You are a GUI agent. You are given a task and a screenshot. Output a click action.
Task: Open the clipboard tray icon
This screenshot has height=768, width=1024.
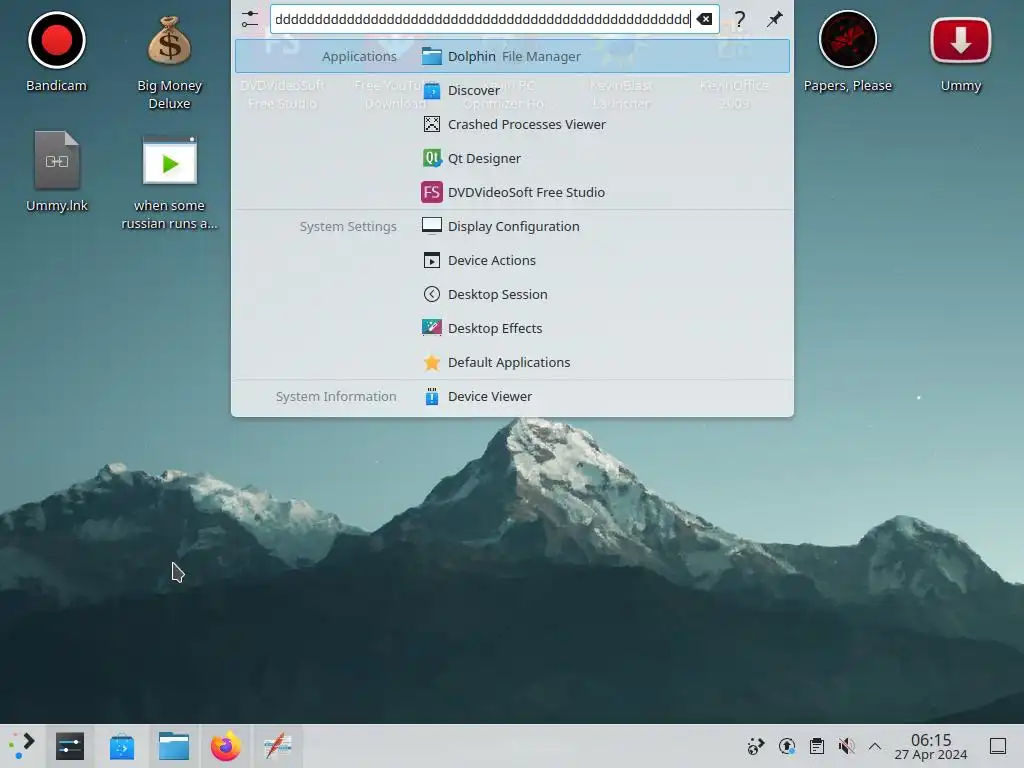[817, 746]
